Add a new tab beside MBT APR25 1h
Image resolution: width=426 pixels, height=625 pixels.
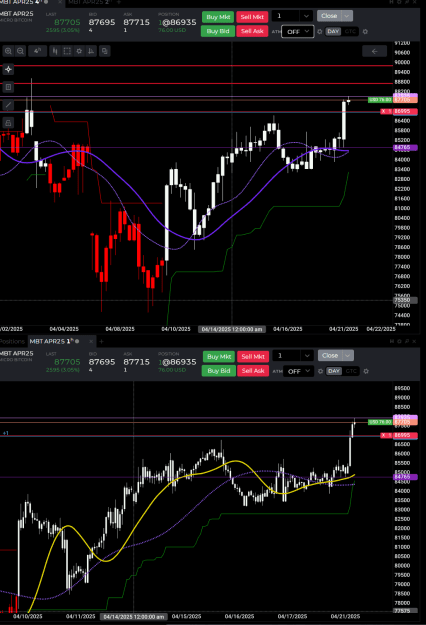[101, 342]
